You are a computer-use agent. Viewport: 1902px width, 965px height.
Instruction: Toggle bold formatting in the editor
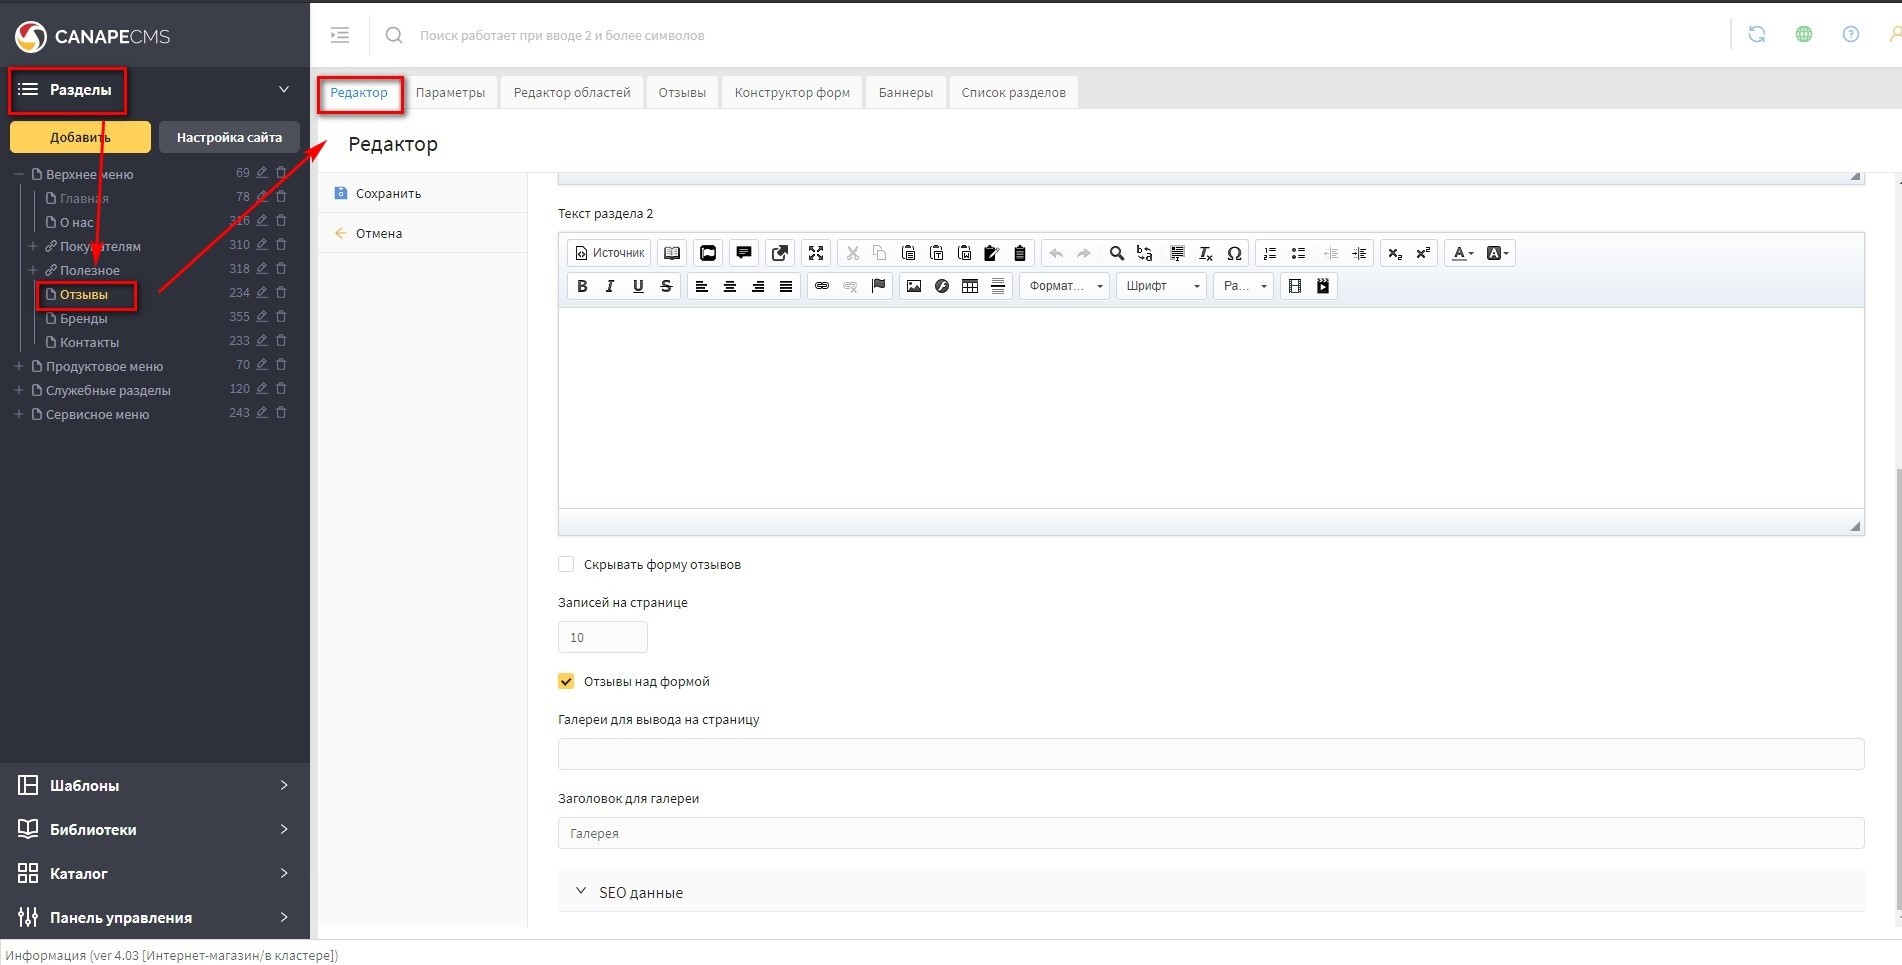(x=582, y=286)
